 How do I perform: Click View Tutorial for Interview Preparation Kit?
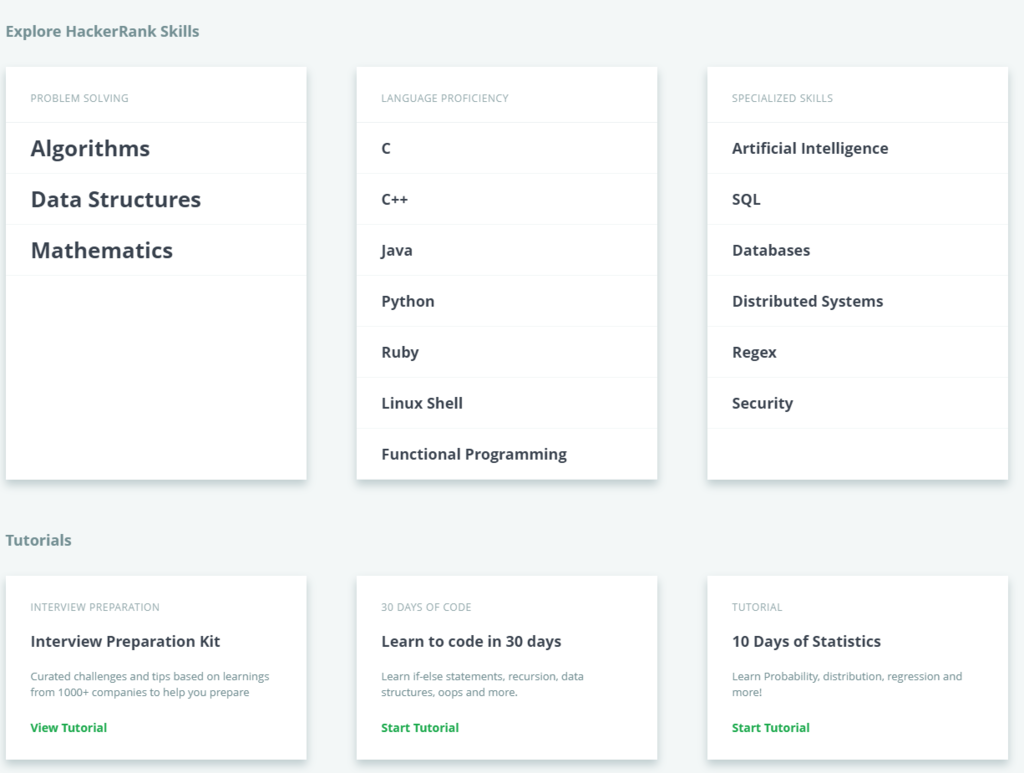(69, 727)
